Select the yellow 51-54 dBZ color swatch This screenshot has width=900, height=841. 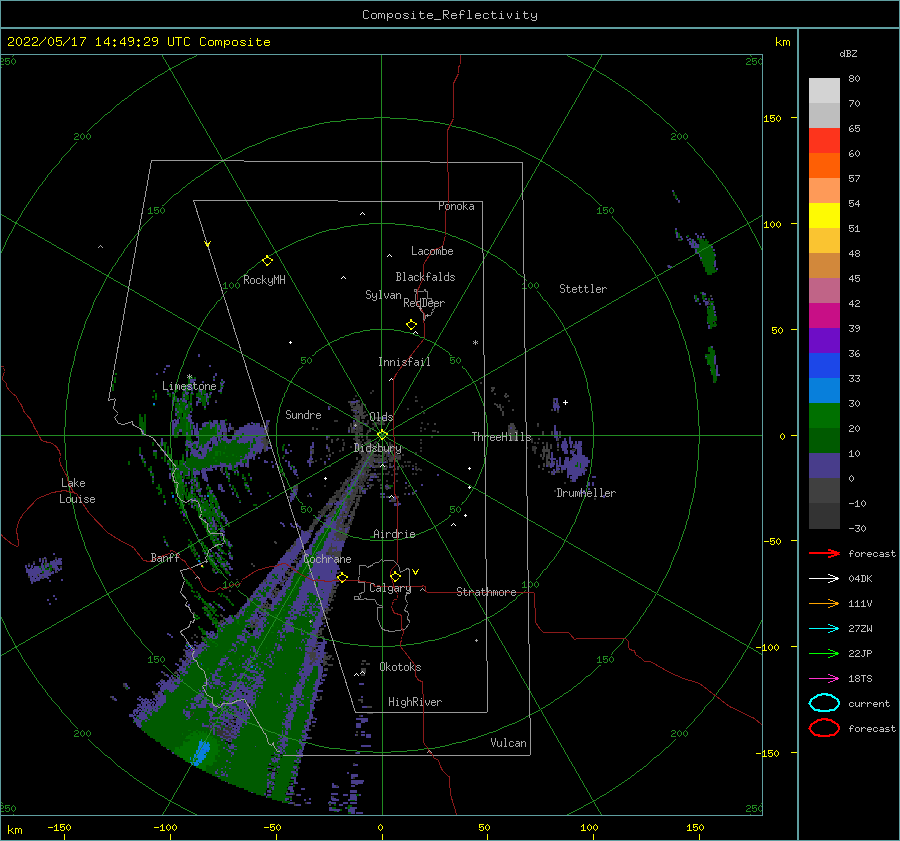824,216
